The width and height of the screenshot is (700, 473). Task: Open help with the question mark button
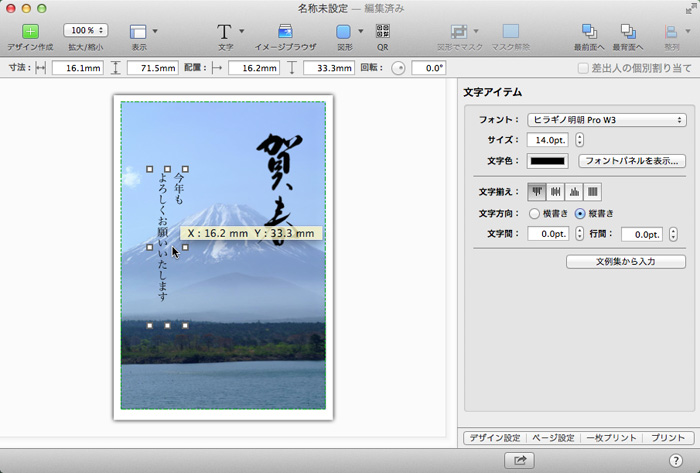[x=676, y=459]
